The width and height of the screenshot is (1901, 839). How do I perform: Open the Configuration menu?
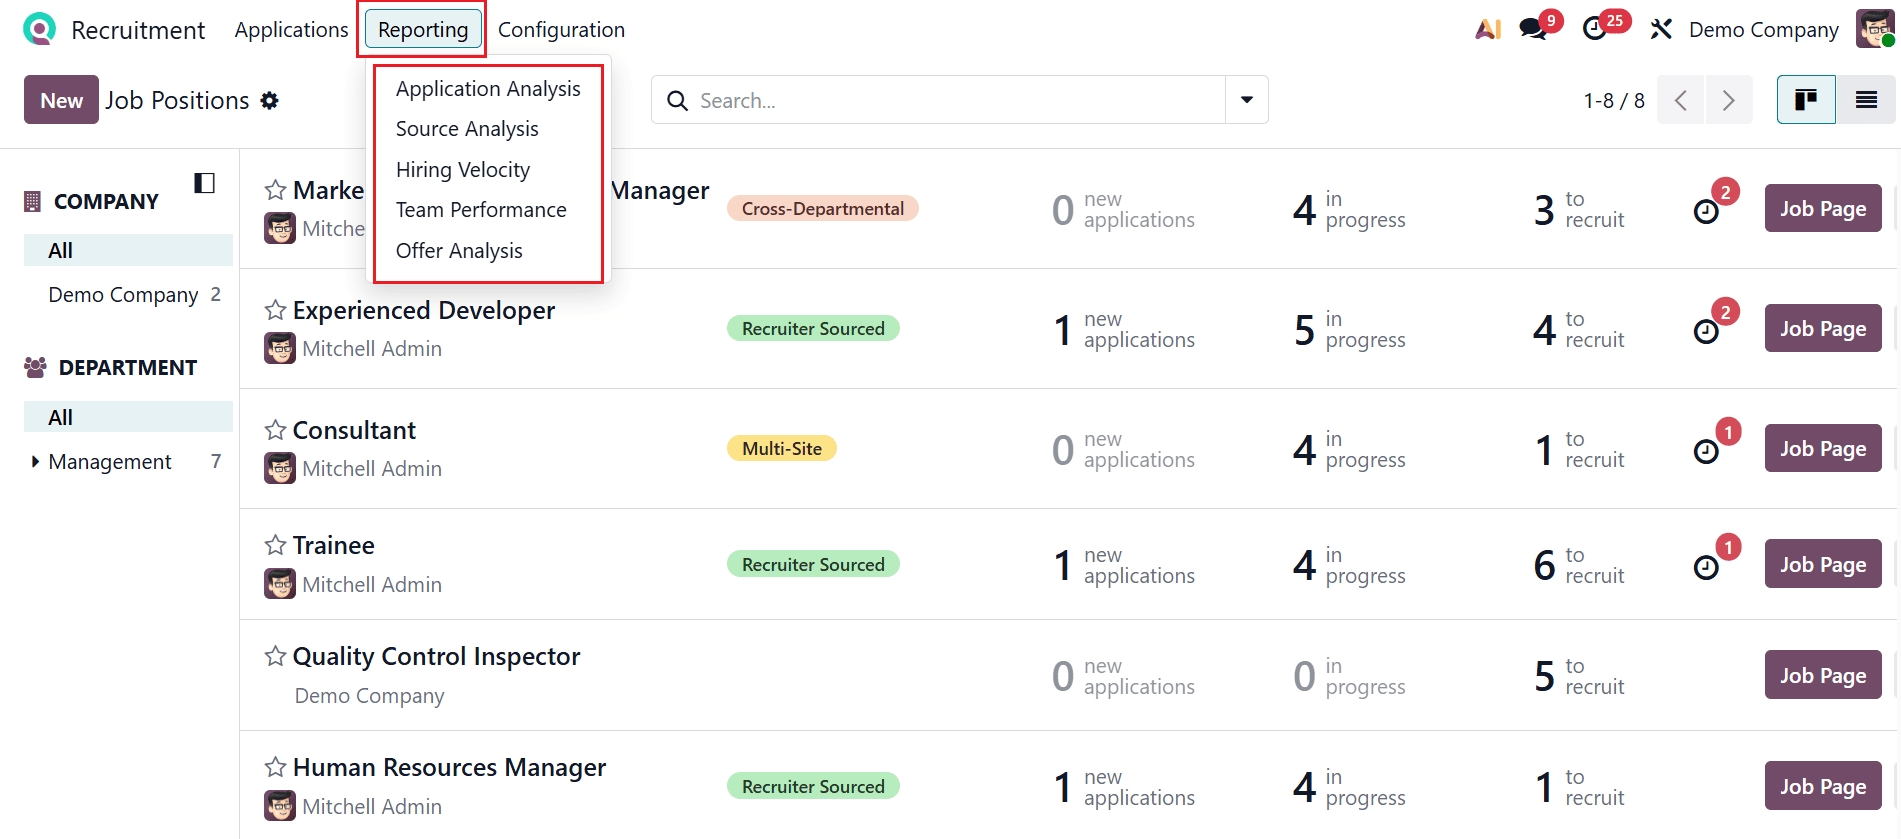pyautogui.click(x=561, y=29)
